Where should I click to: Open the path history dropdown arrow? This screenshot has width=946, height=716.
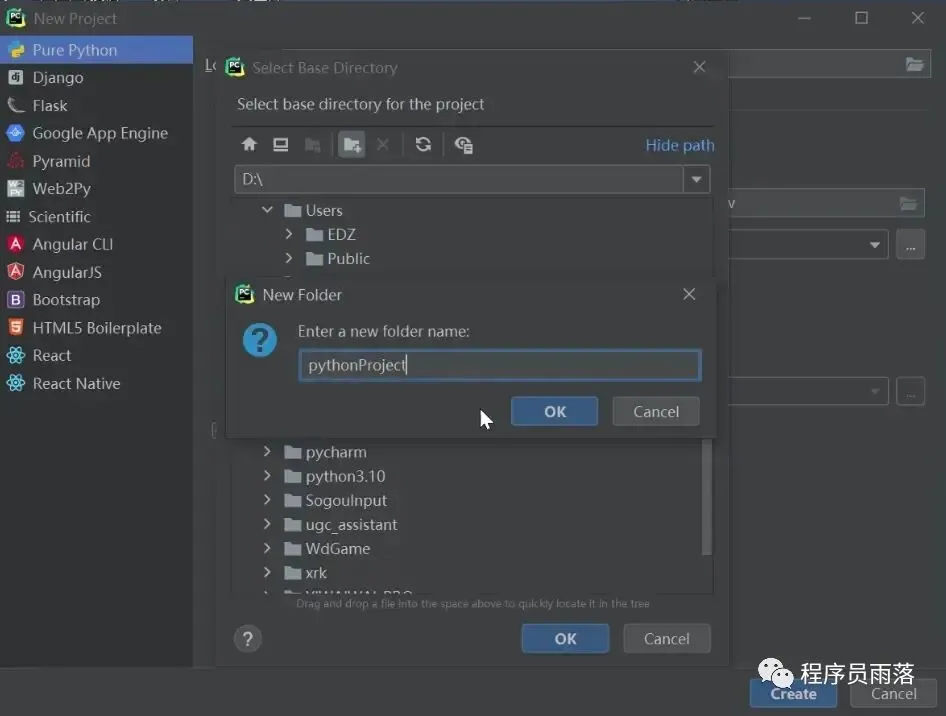tap(696, 179)
